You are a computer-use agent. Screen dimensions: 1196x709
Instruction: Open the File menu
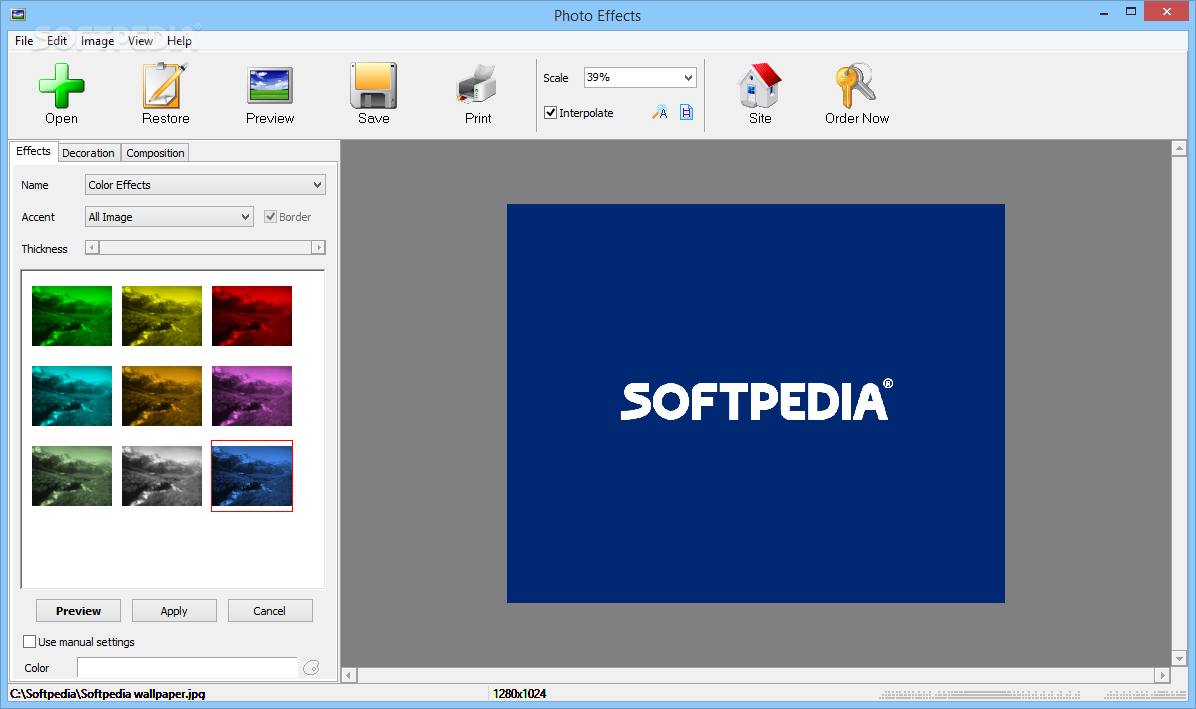point(24,40)
